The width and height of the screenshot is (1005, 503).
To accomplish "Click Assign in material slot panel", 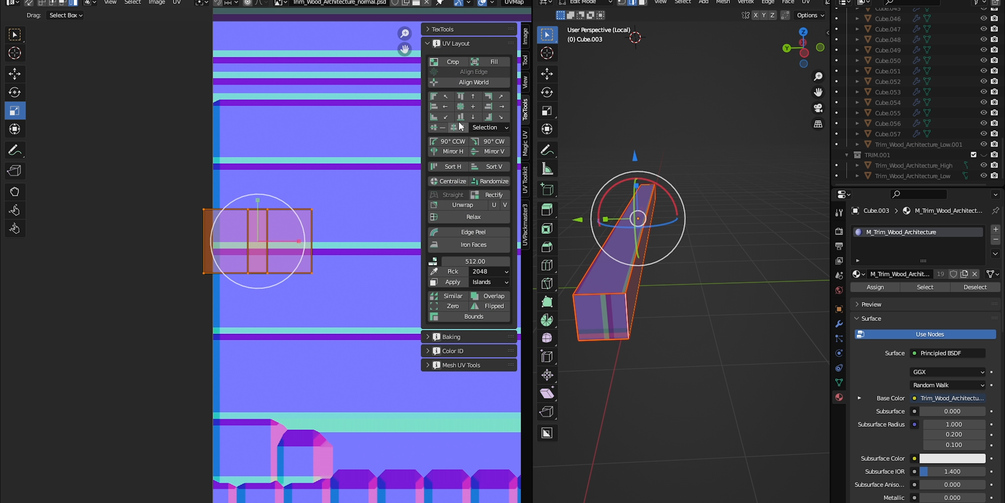I will [875, 287].
